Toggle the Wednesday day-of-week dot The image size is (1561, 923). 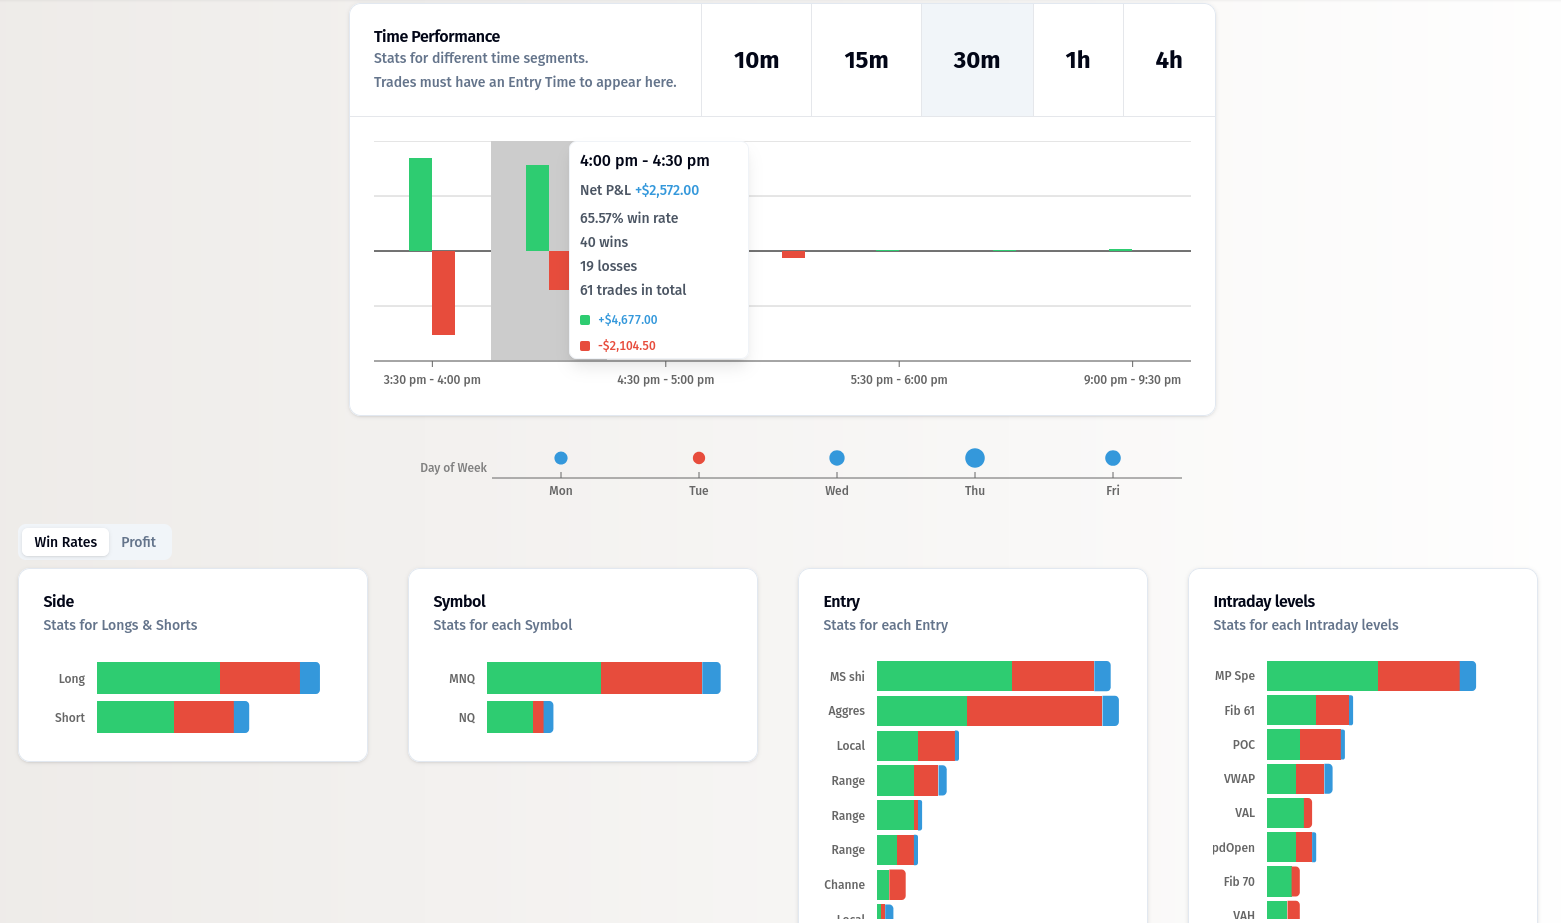pyautogui.click(x=836, y=458)
